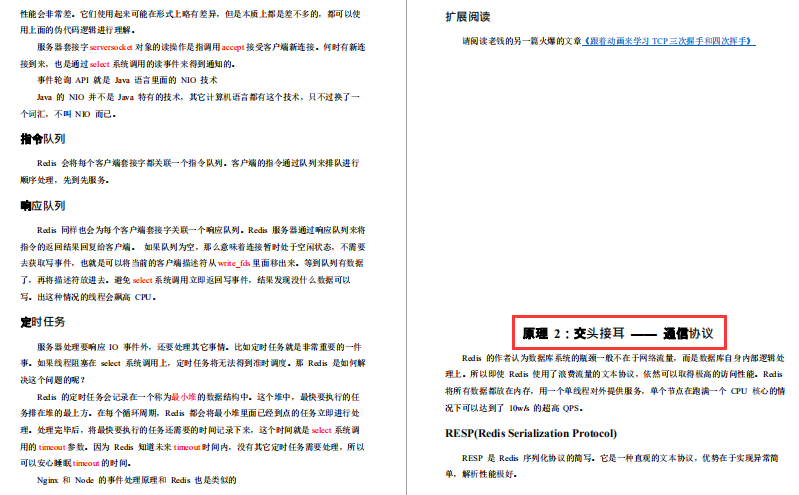799x495 pixels.
Task: Click the line ending 线程会飙高 CPU
Action: [88, 297]
